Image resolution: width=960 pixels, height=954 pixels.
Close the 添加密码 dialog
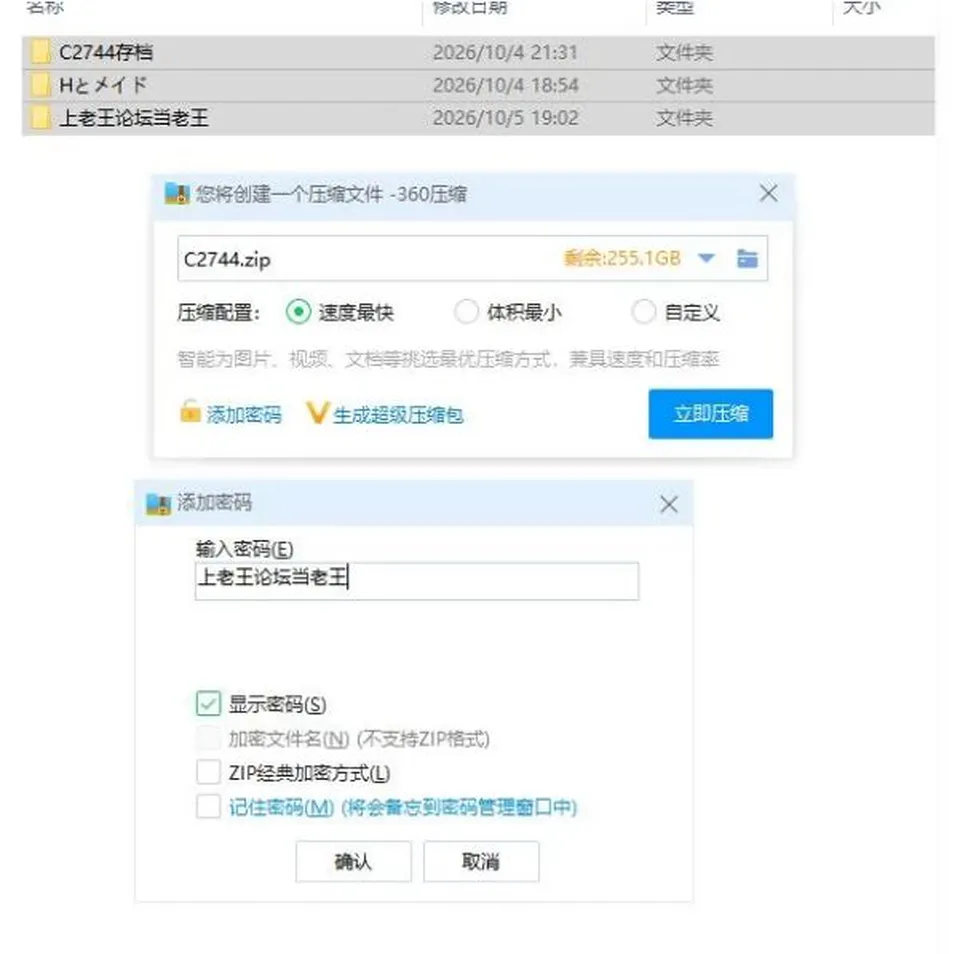669,505
